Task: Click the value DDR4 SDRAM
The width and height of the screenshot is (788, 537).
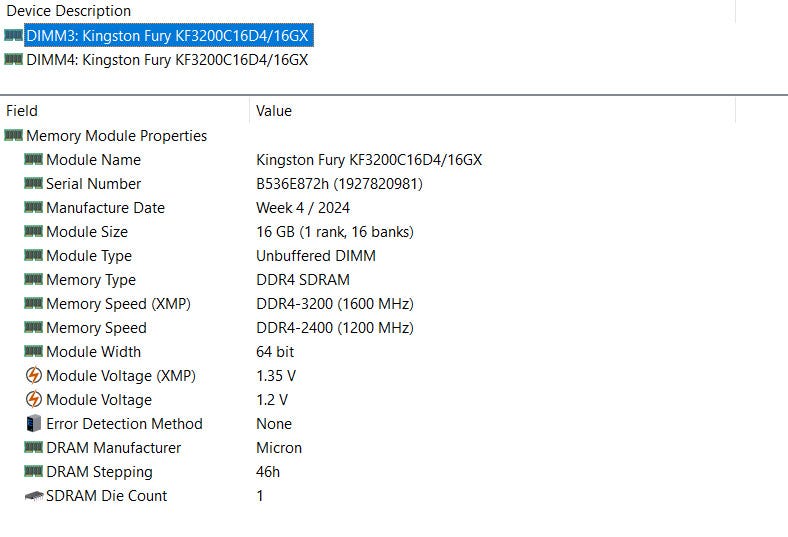Action: coord(303,280)
